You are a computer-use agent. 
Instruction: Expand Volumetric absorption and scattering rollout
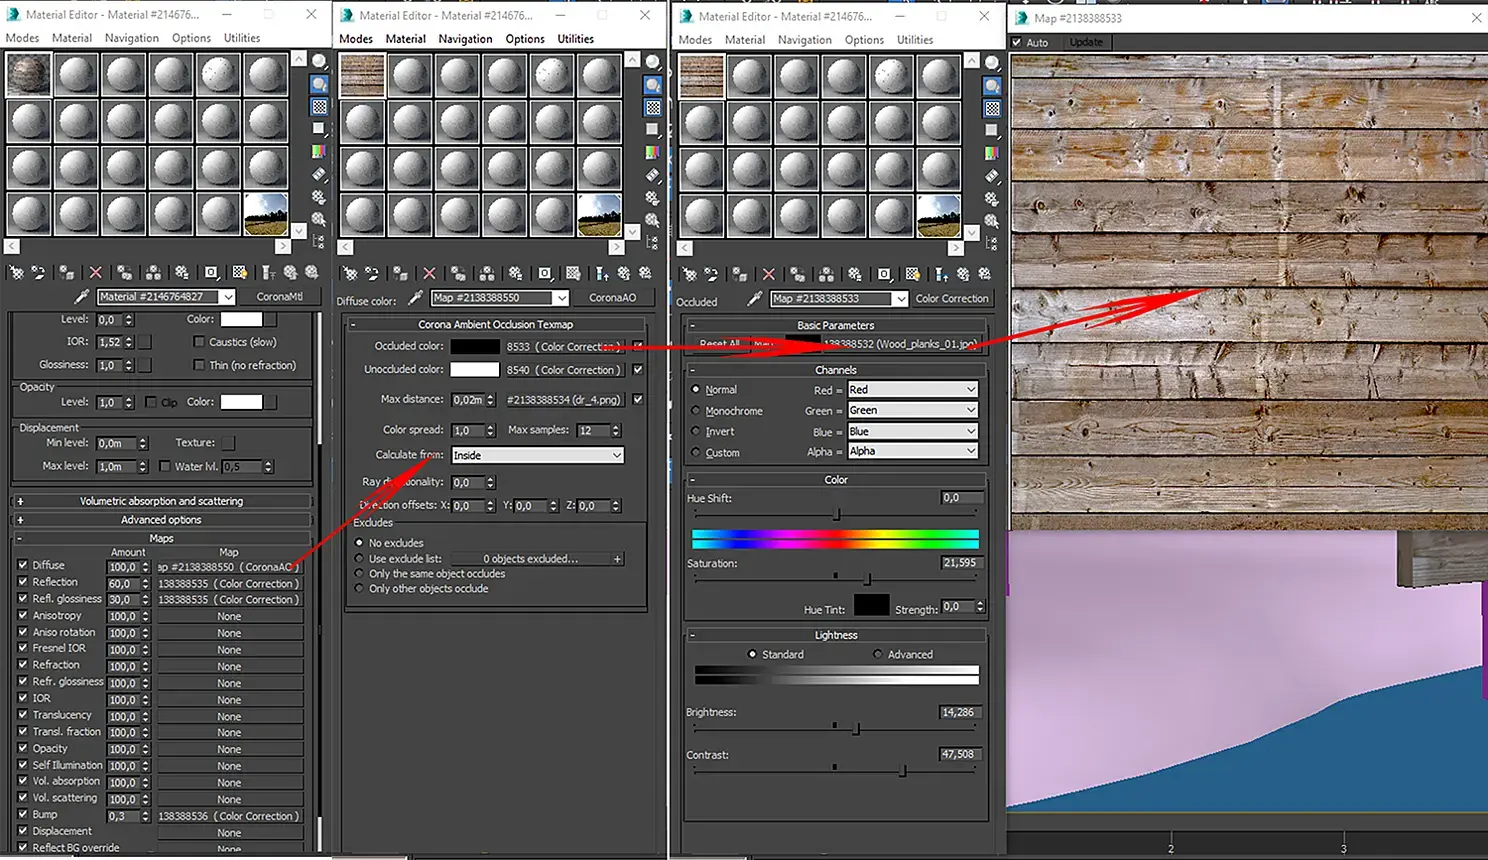tap(161, 501)
